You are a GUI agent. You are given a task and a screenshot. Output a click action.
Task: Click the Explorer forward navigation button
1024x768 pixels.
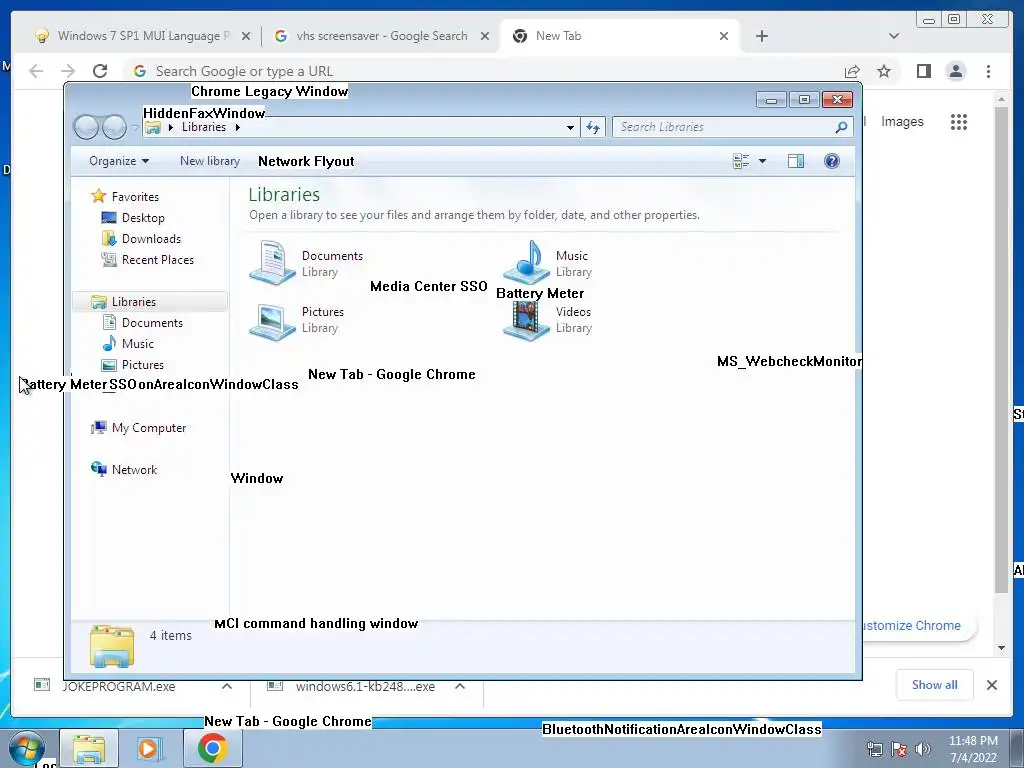[114, 127]
